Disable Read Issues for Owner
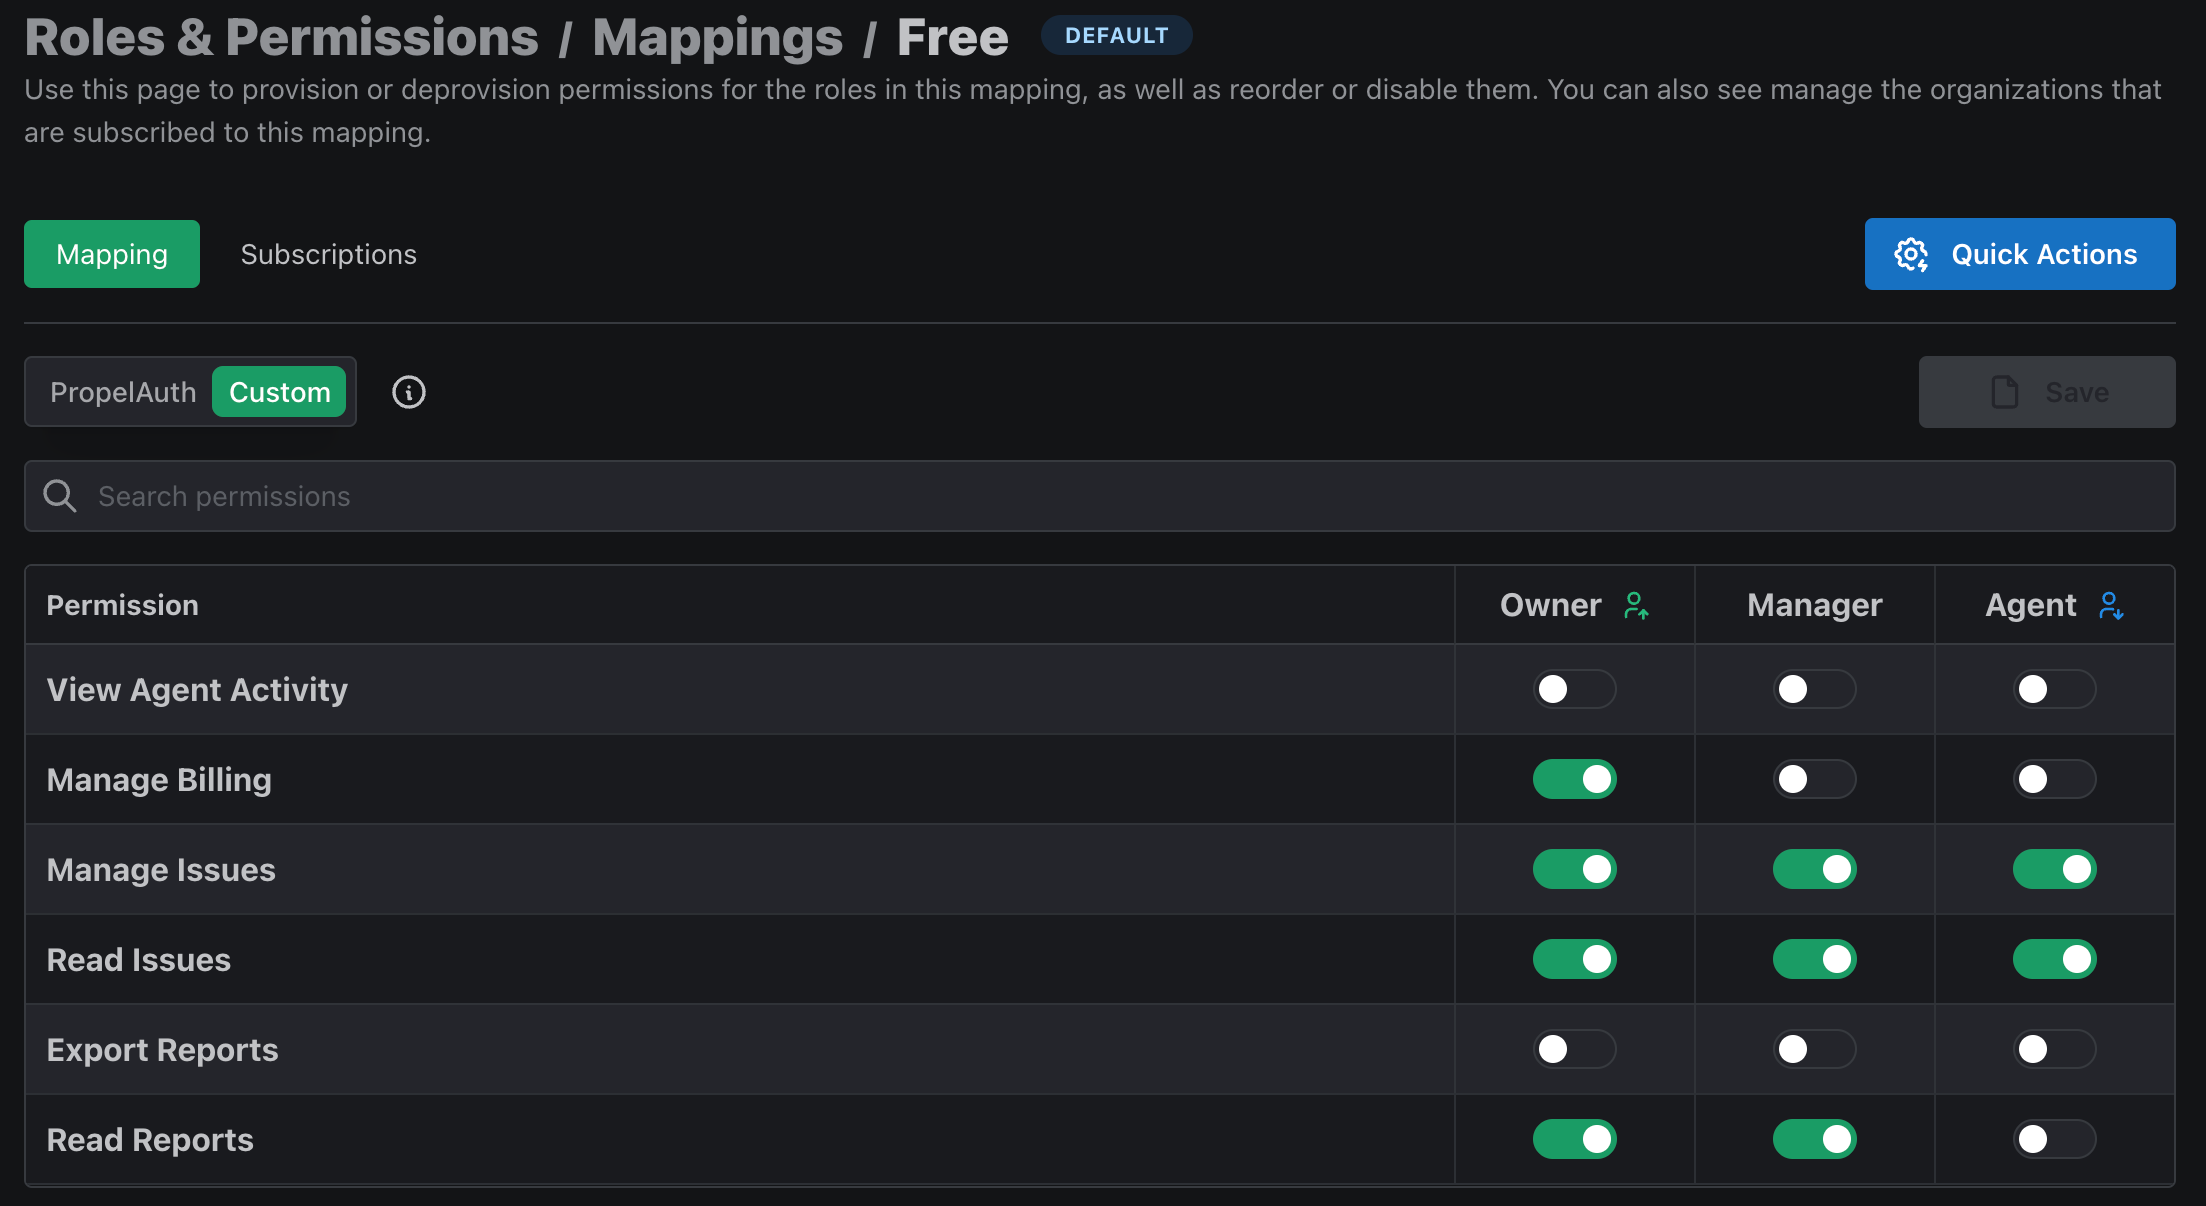This screenshot has width=2206, height=1206. point(1574,959)
